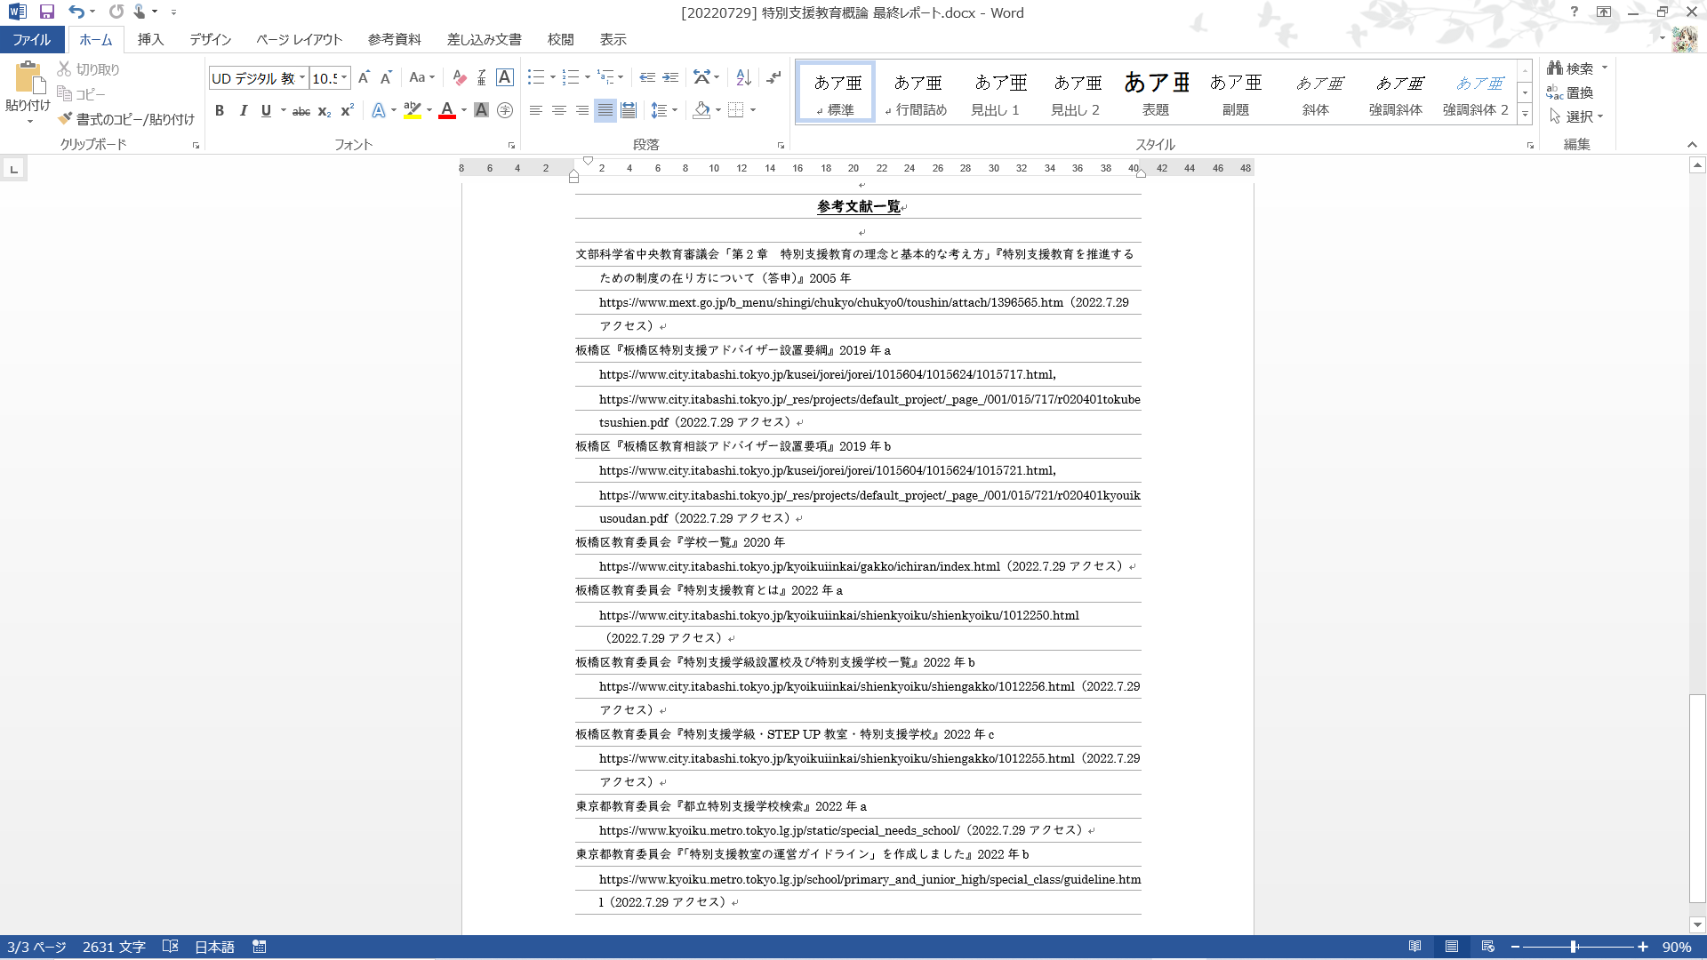
Task: Toggle italic formatting
Action: pyautogui.click(x=243, y=111)
